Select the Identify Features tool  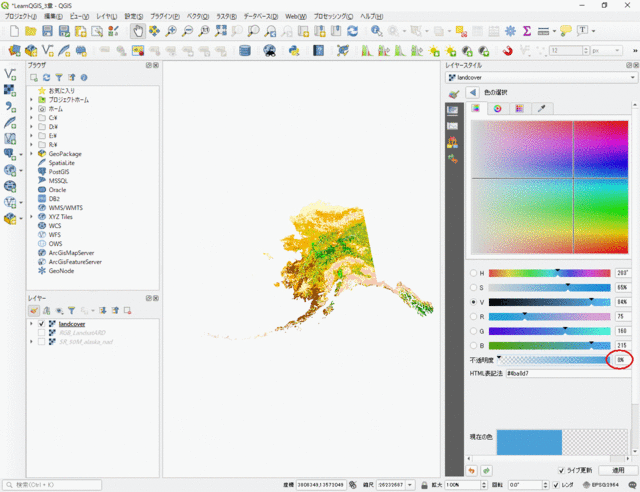376,31
